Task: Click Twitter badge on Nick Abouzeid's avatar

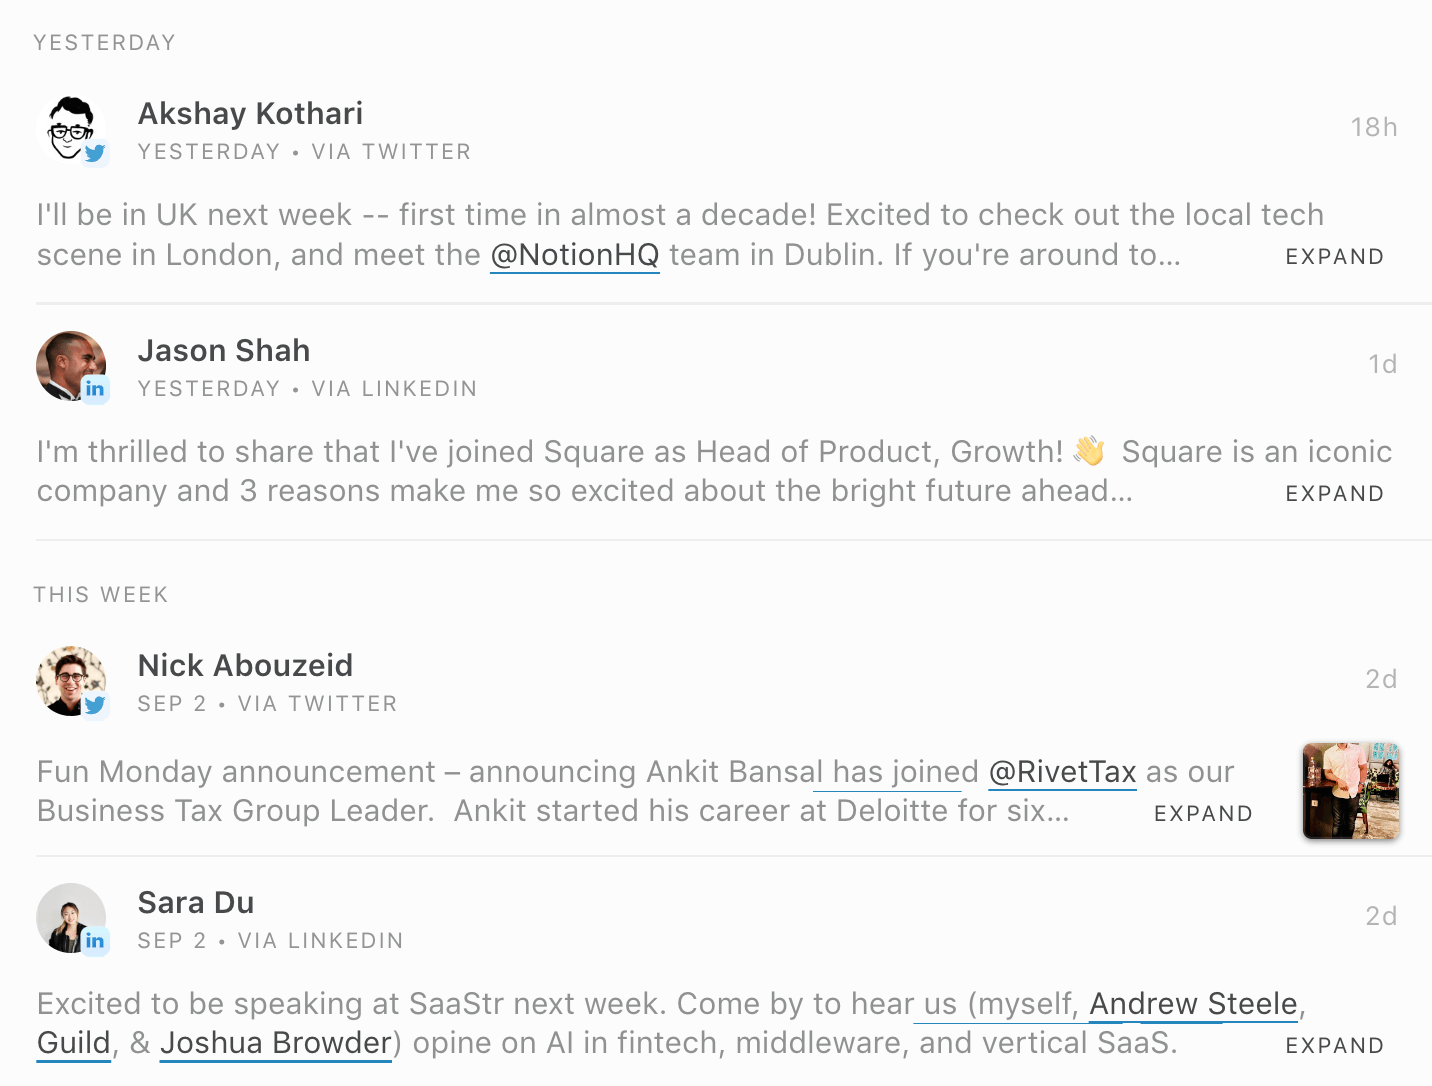Action: coord(95,705)
